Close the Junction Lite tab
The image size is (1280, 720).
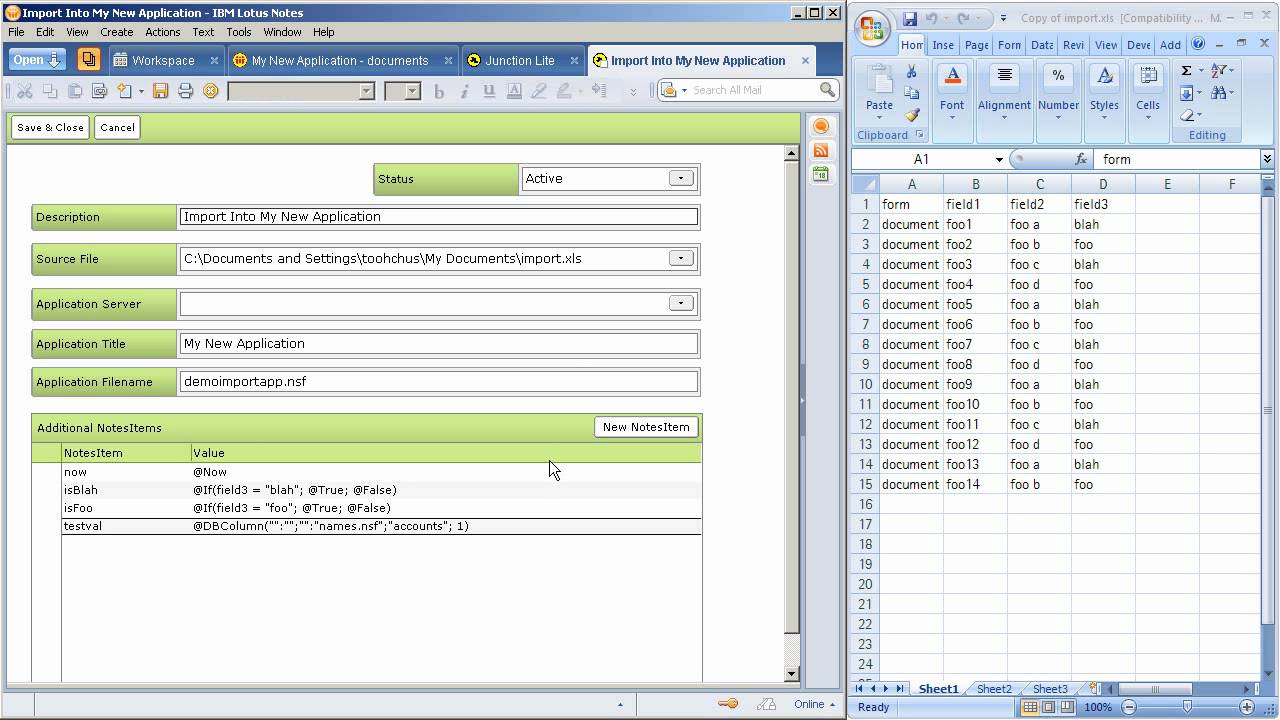(574, 60)
